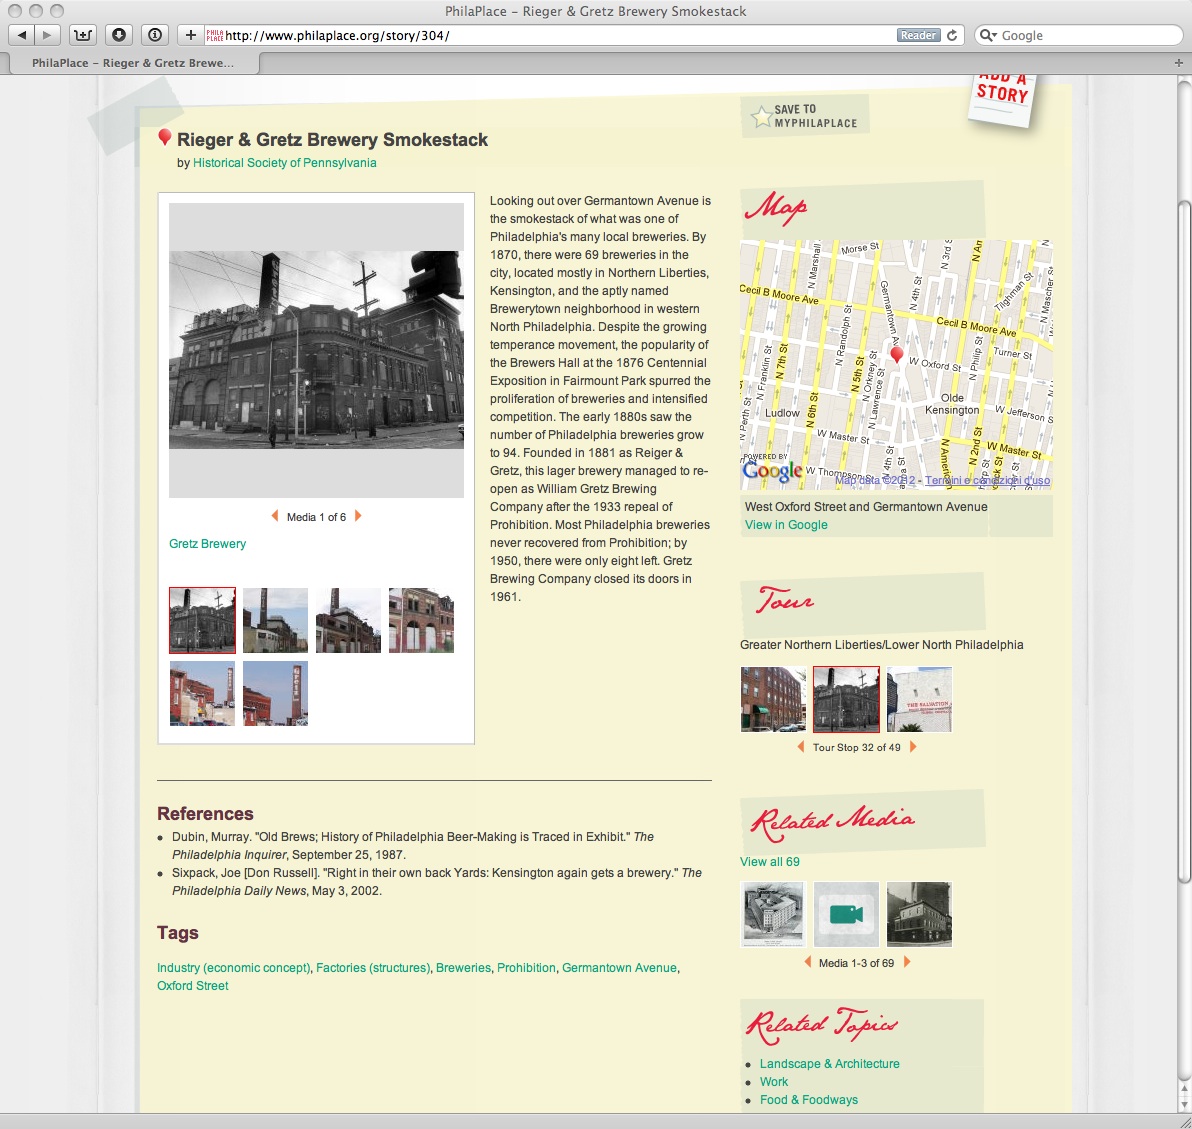The image size is (1192, 1129).
Task: Click the Breweries tag link
Action: click(463, 968)
